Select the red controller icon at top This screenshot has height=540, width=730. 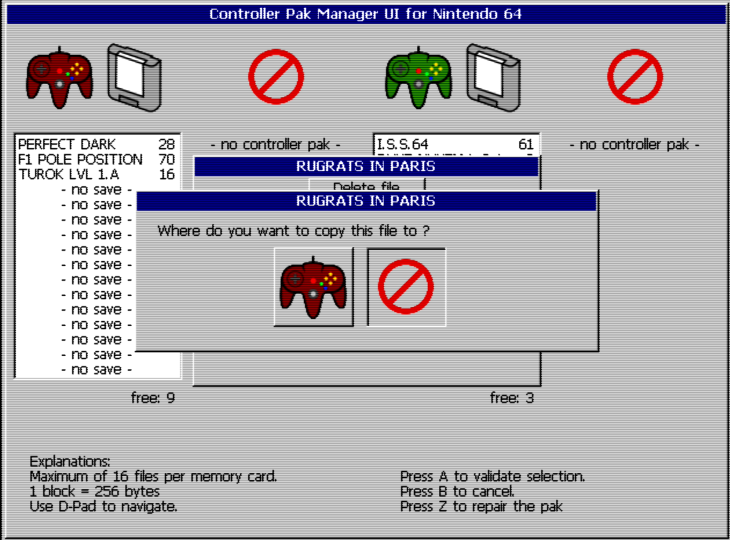coord(59,78)
